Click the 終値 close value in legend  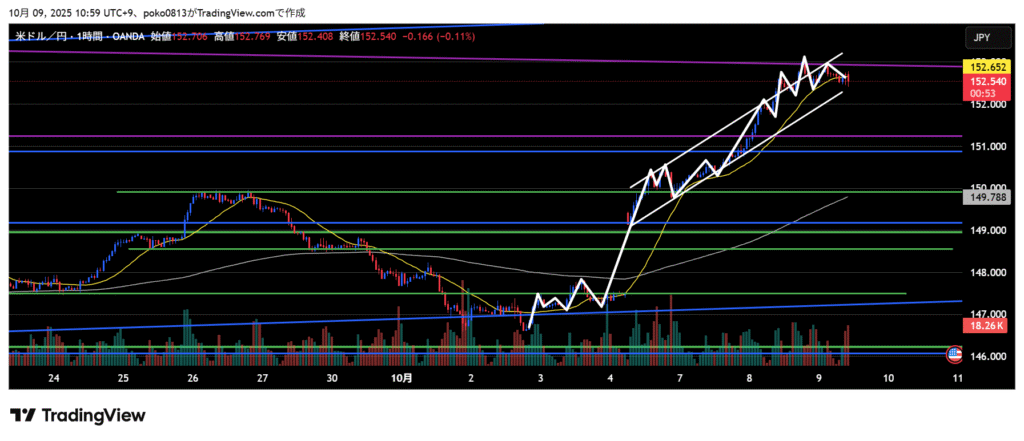380,36
